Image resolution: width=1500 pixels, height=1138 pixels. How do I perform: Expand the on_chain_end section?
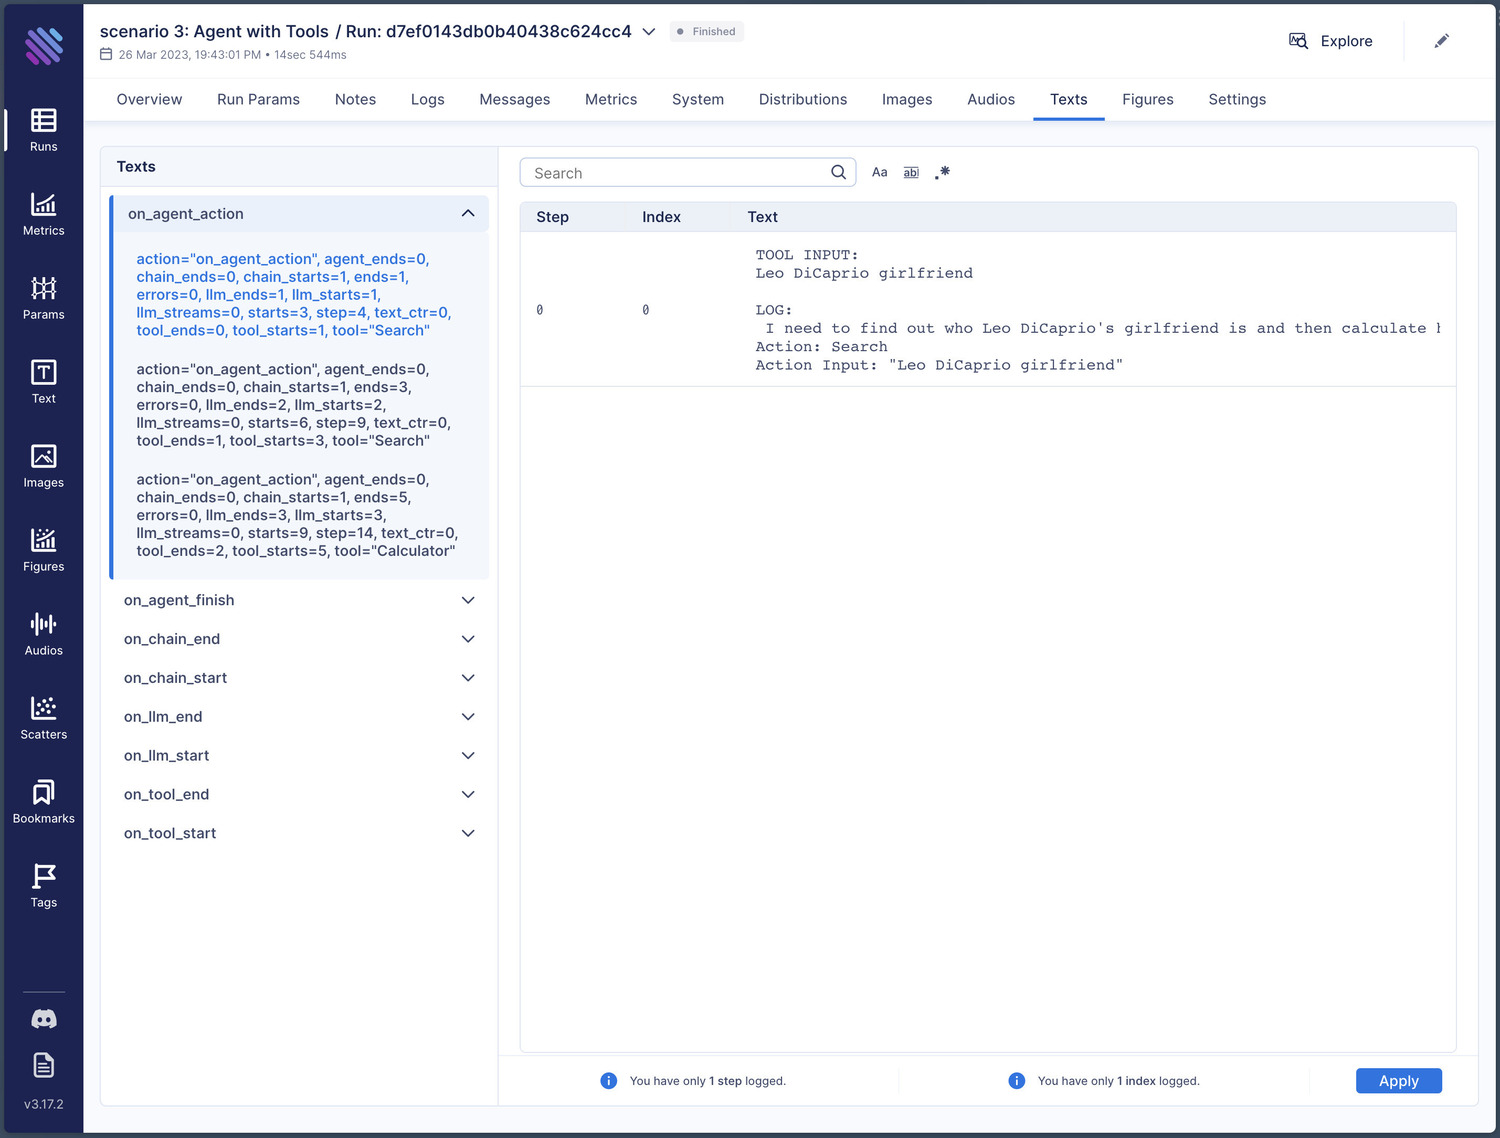[298, 639]
